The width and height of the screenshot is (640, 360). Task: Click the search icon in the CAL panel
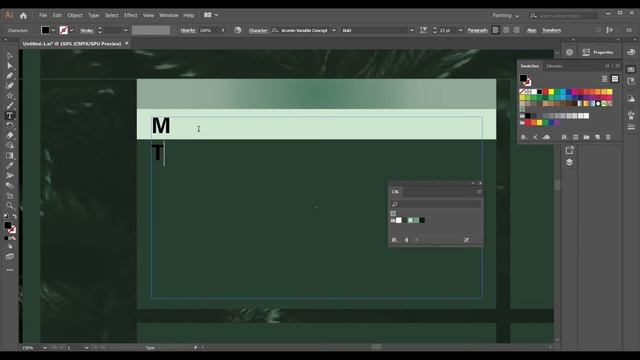(394, 204)
